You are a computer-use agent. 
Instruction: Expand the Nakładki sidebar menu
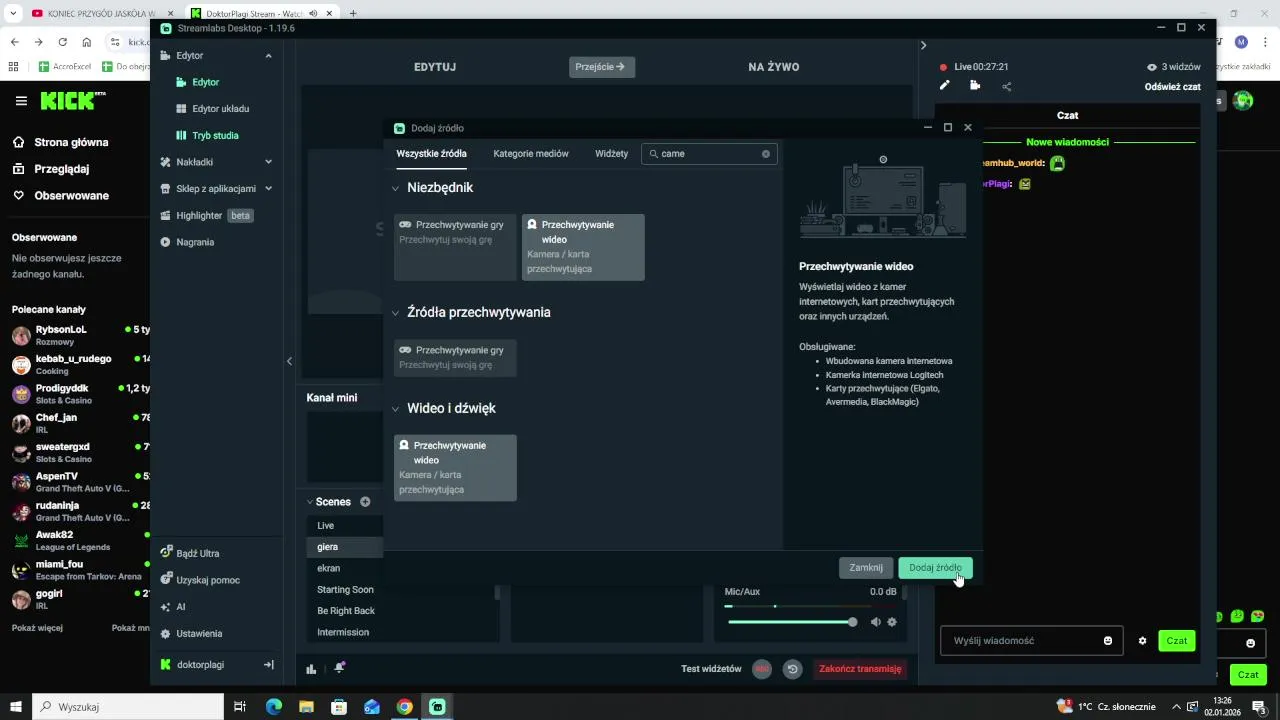[x=268, y=162]
